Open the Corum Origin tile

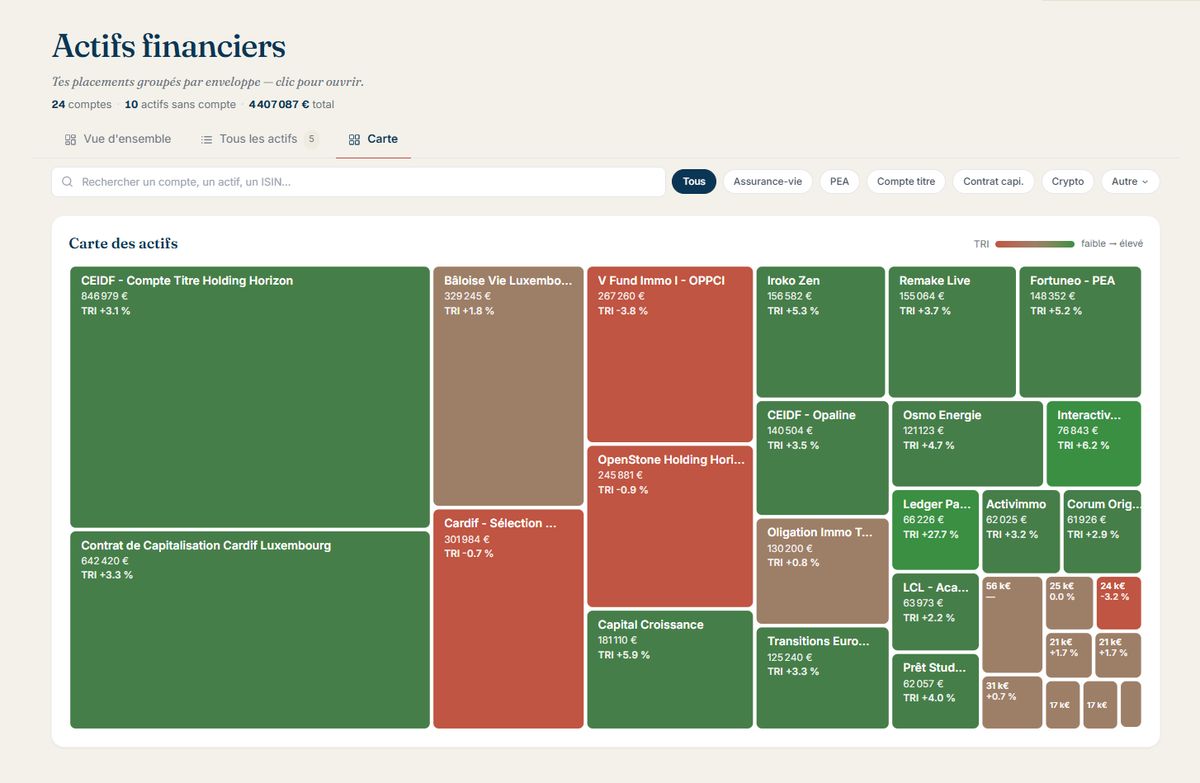[1102, 531]
